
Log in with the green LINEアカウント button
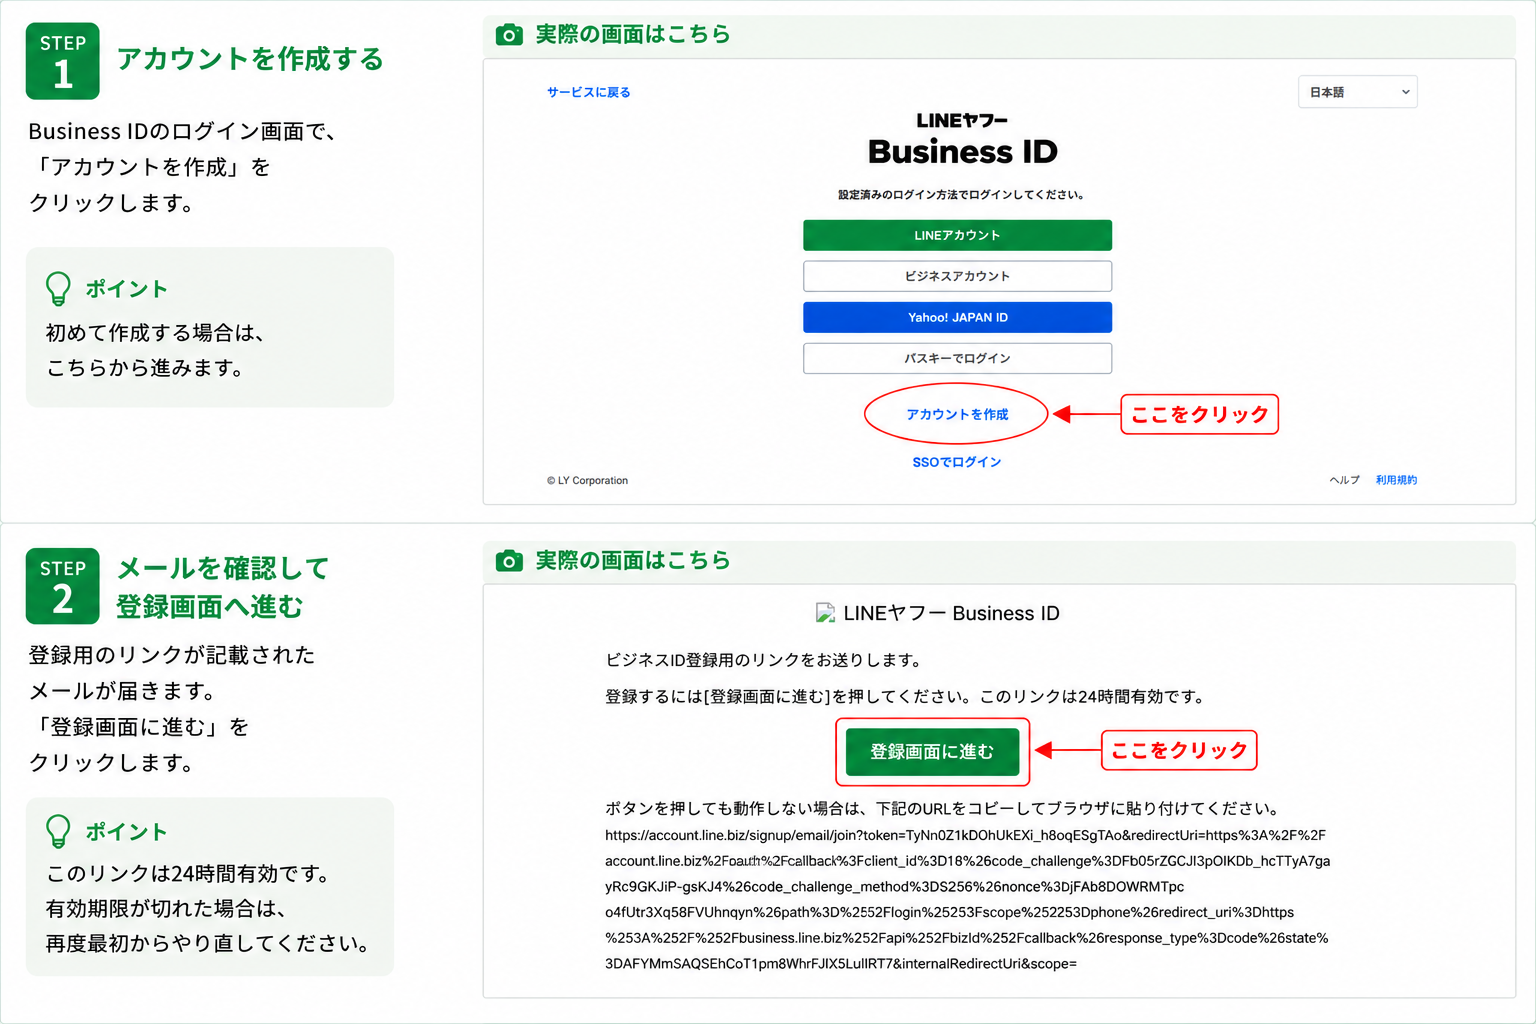tap(957, 235)
